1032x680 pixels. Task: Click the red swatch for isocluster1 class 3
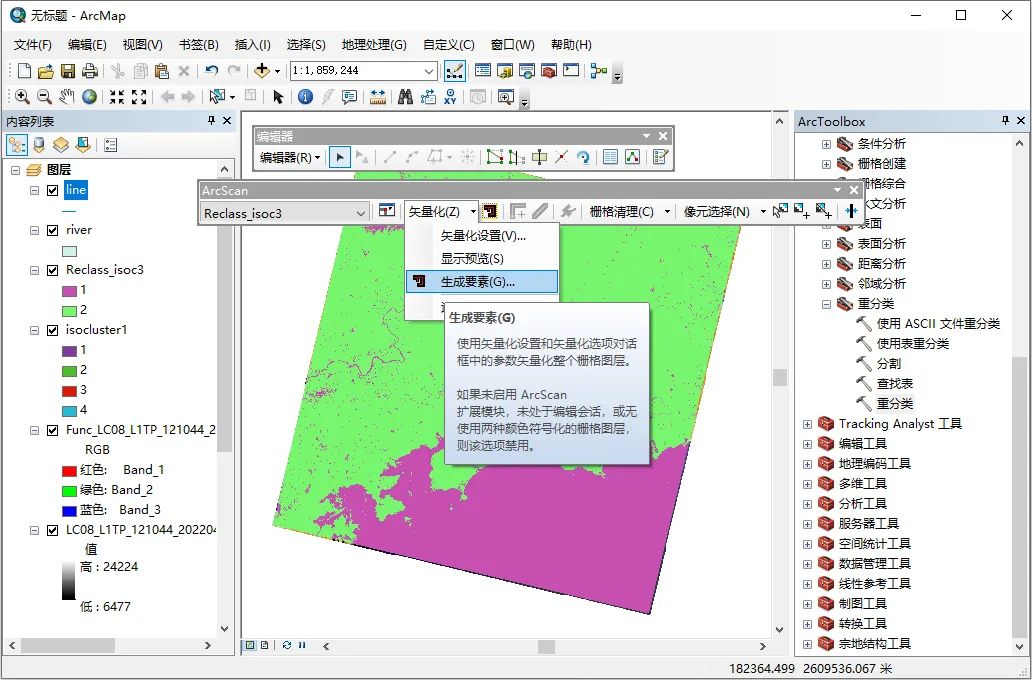tap(69, 391)
